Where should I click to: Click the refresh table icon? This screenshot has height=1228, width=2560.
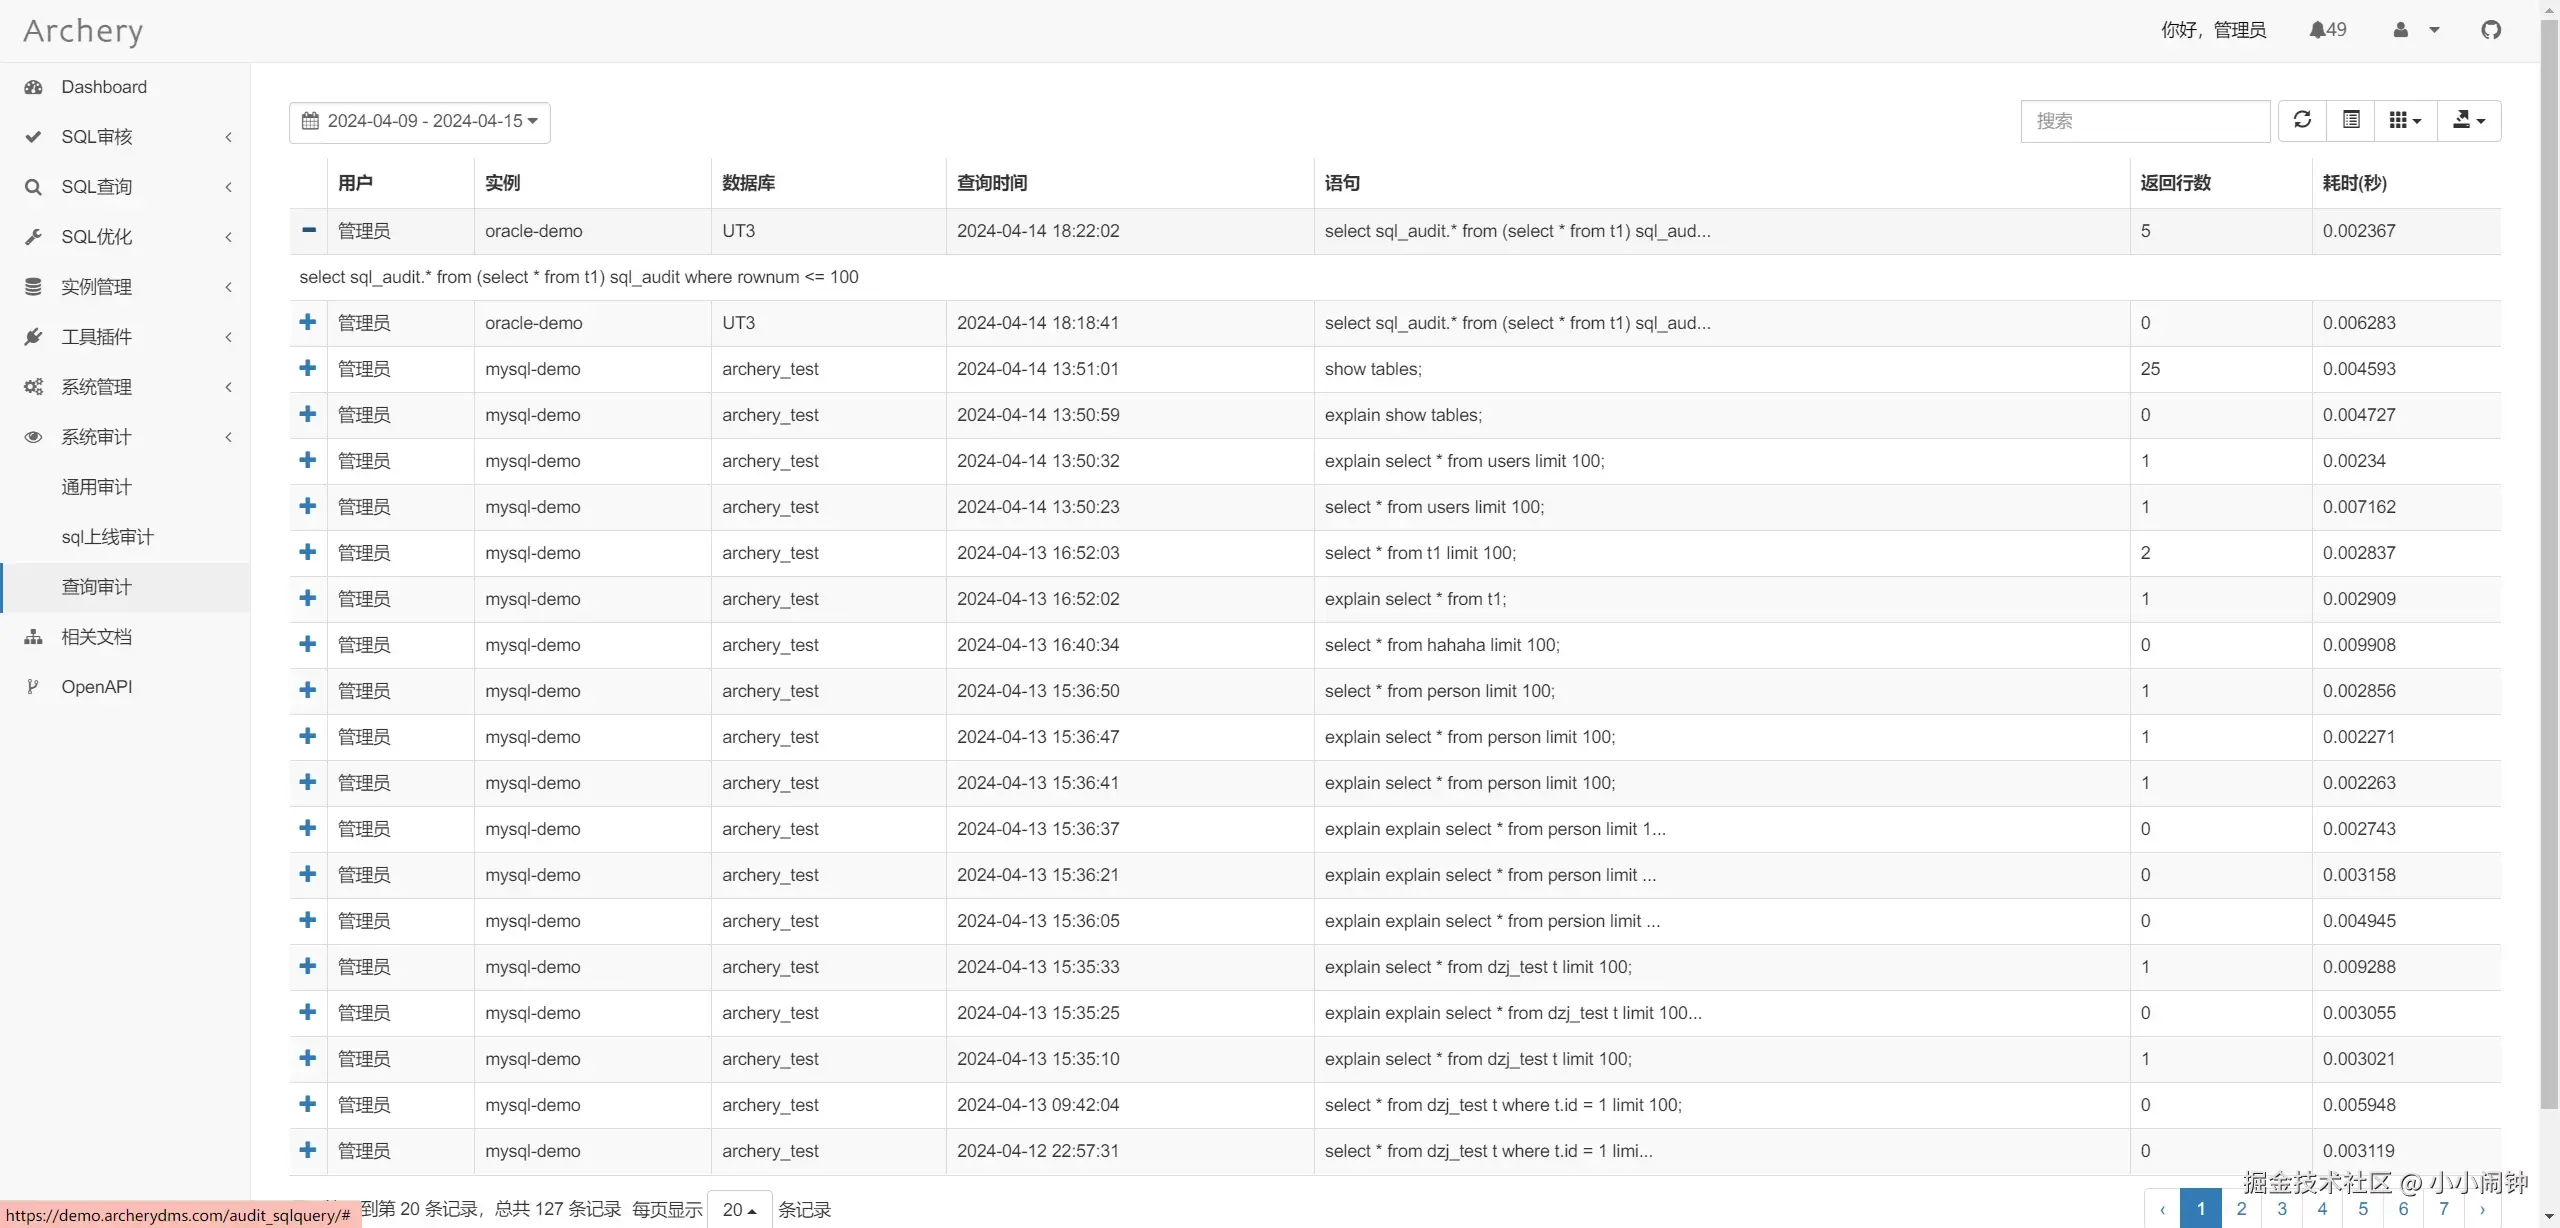click(x=2302, y=121)
